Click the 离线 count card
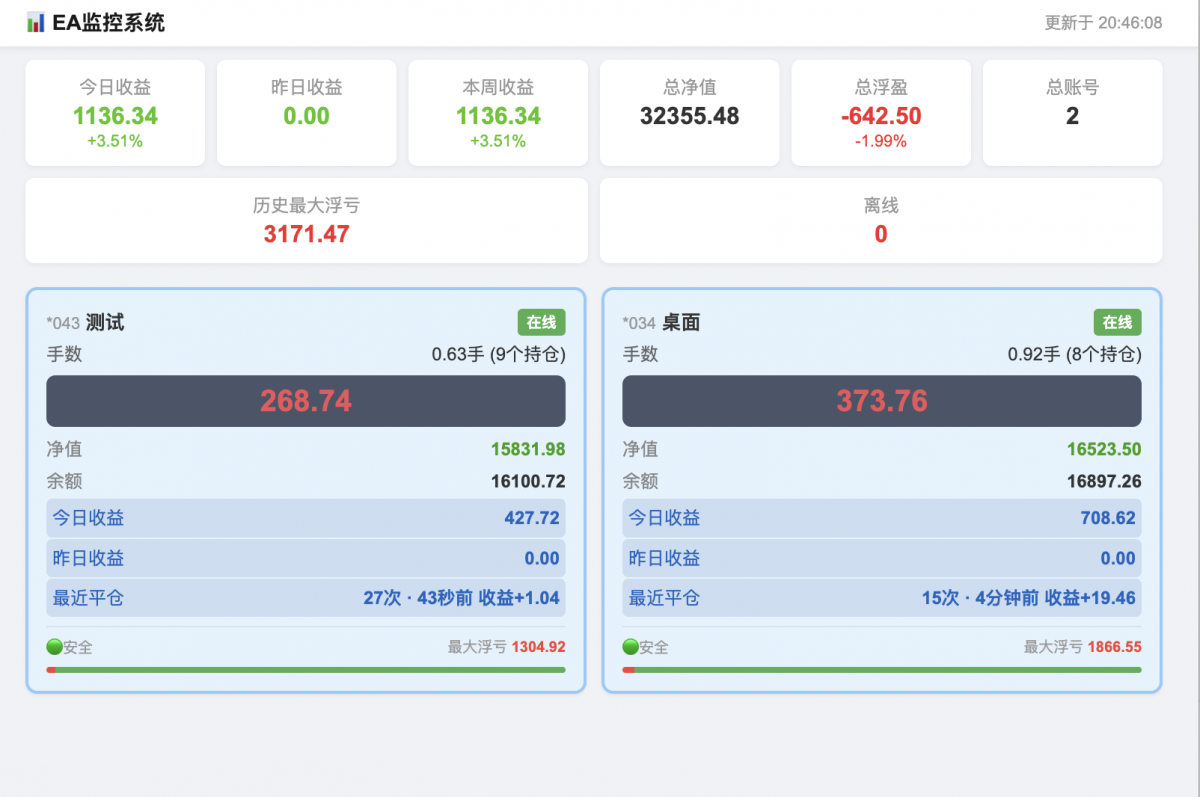1200x797 pixels. [x=881, y=221]
